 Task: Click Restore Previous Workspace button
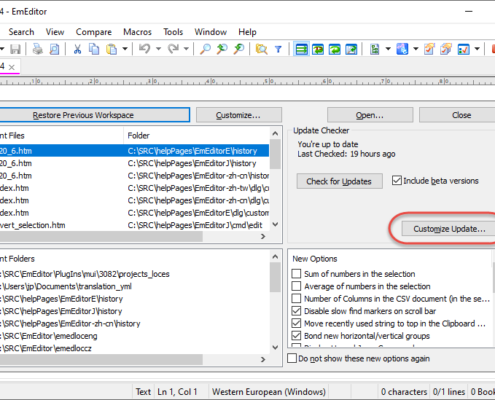(94, 115)
